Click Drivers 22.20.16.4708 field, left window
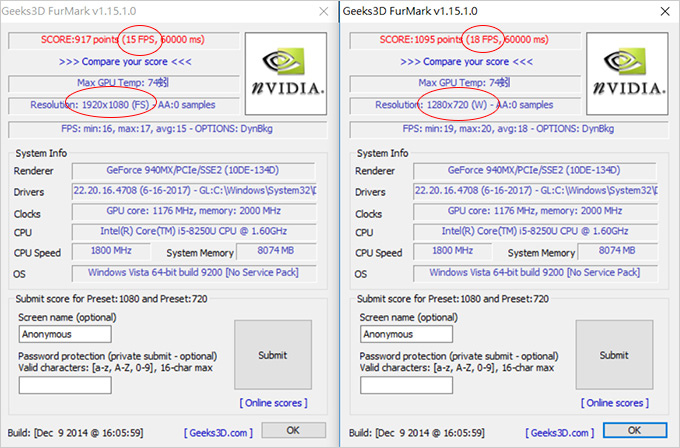The width and height of the screenshot is (680, 448). [194, 191]
